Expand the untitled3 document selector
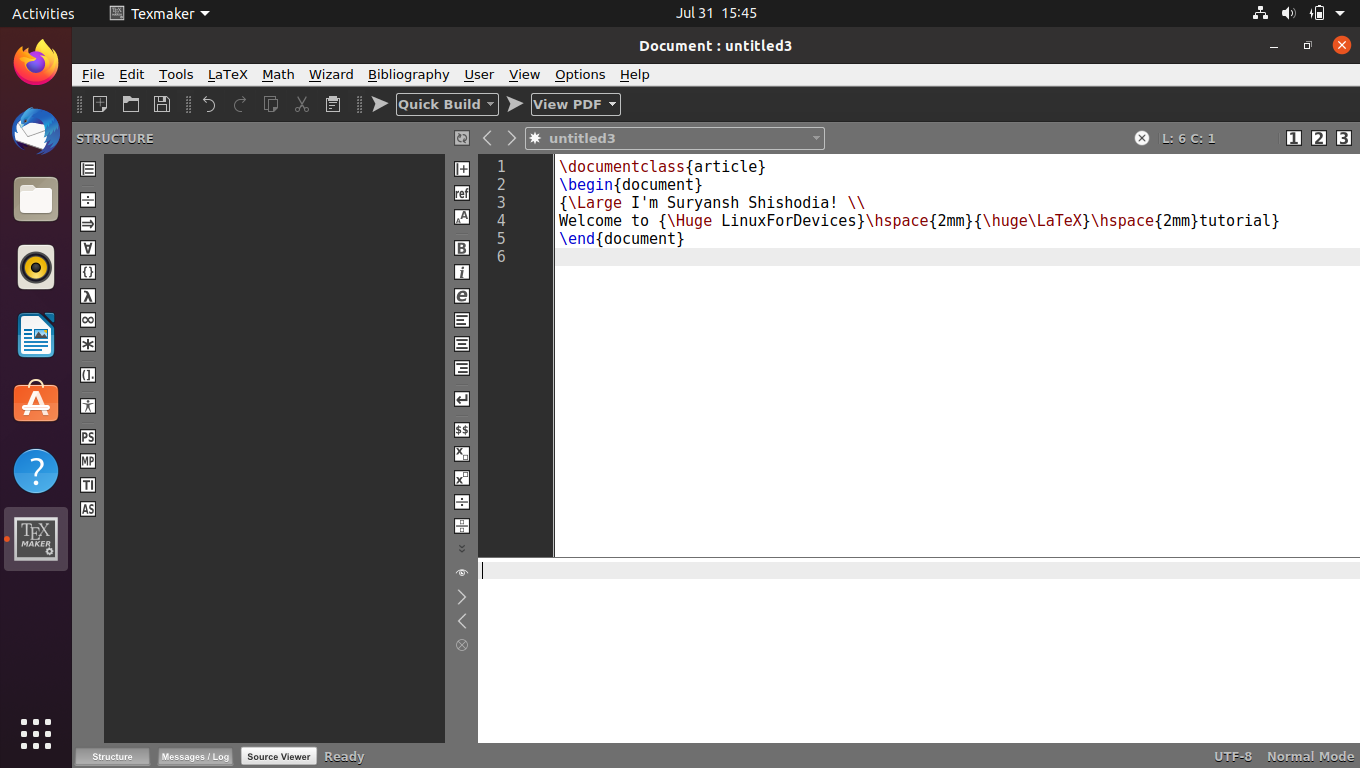1360x768 pixels. tap(817, 138)
